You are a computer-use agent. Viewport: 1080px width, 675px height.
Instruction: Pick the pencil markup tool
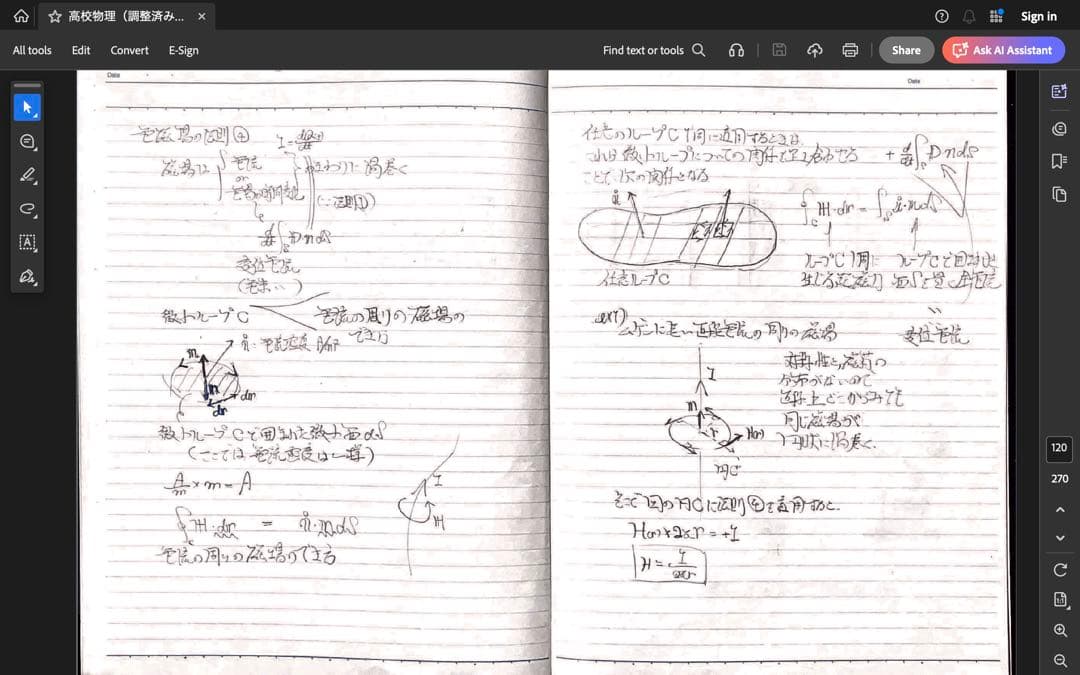[x=28, y=176]
